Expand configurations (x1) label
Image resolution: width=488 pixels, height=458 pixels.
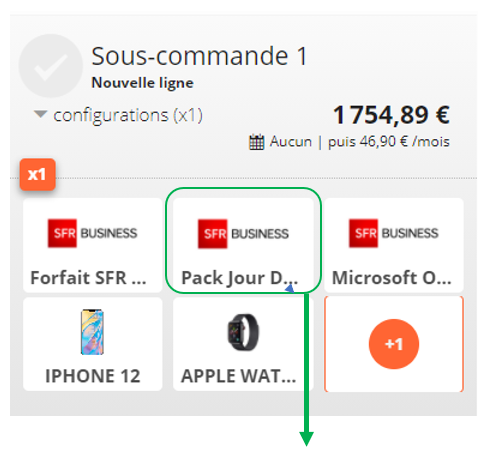coord(128,115)
